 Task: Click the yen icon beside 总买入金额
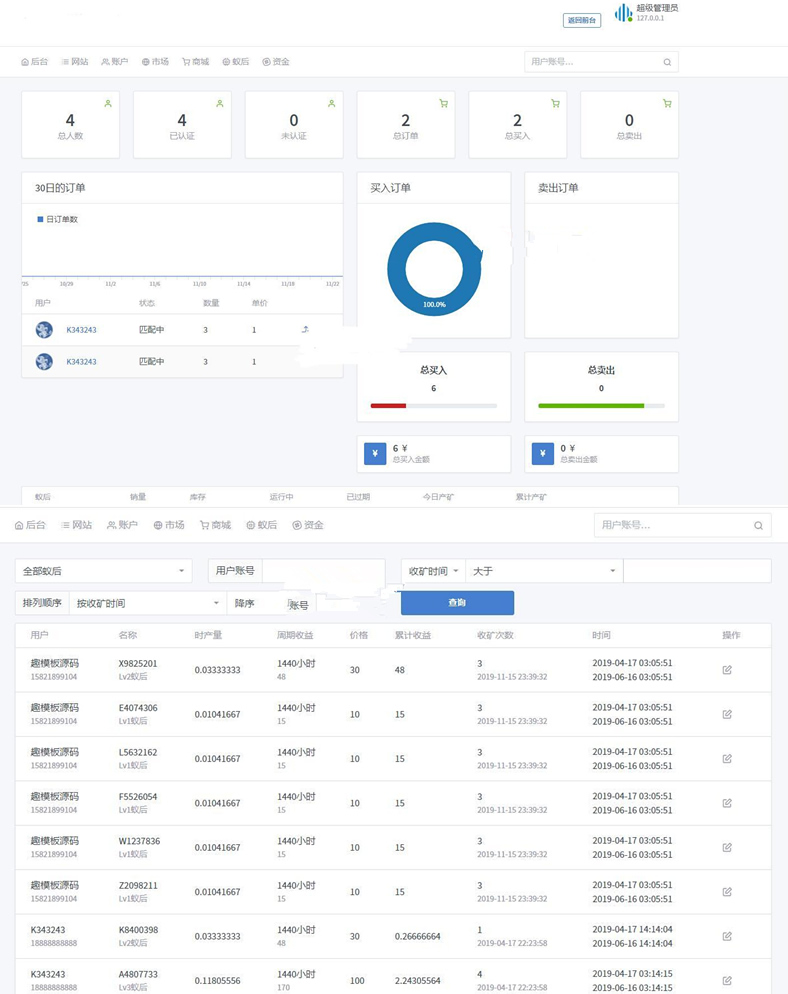click(x=375, y=454)
